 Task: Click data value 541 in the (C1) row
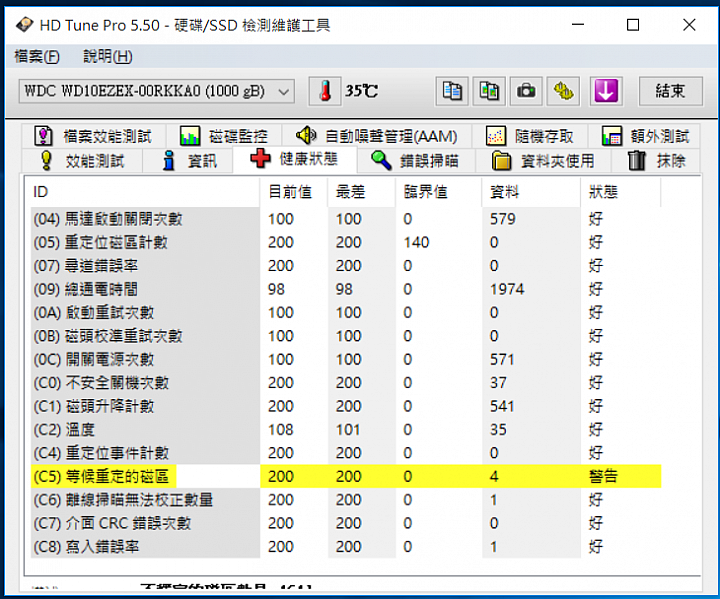coord(502,406)
